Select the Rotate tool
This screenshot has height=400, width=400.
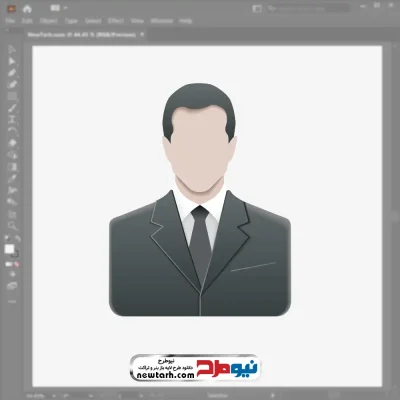tap(12, 131)
